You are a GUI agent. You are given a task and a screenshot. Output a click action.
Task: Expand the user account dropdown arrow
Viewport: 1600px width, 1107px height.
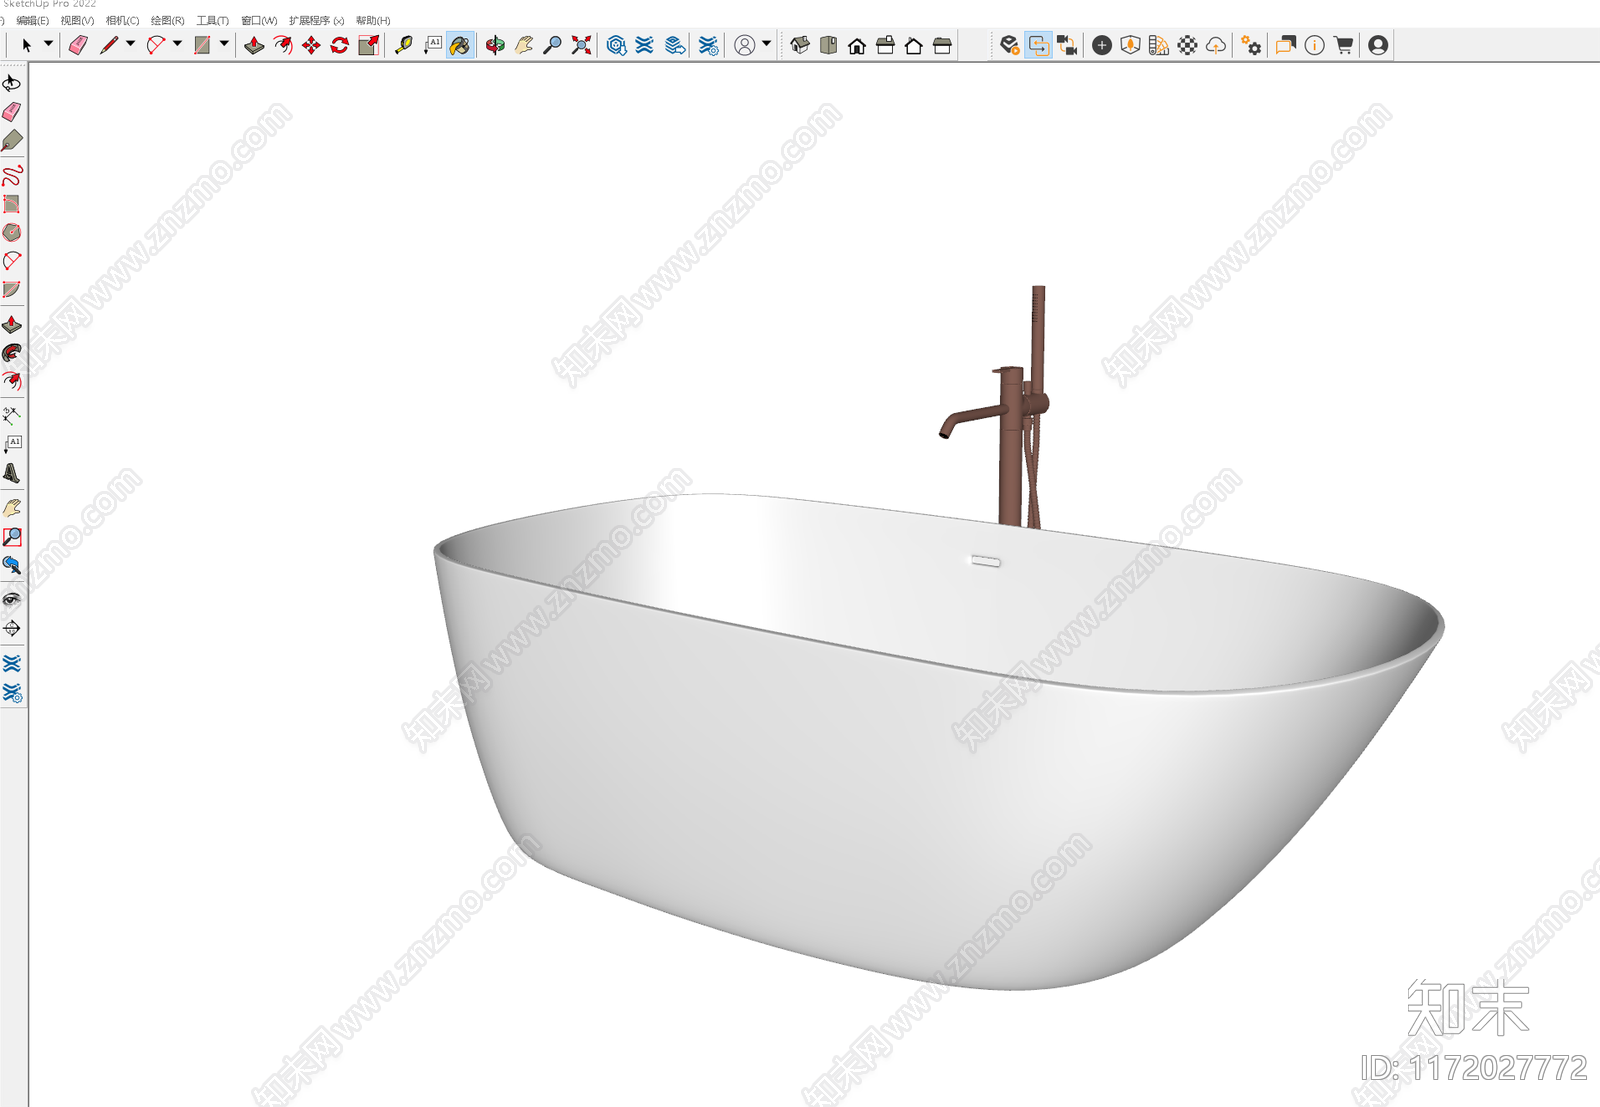[767, 44]
